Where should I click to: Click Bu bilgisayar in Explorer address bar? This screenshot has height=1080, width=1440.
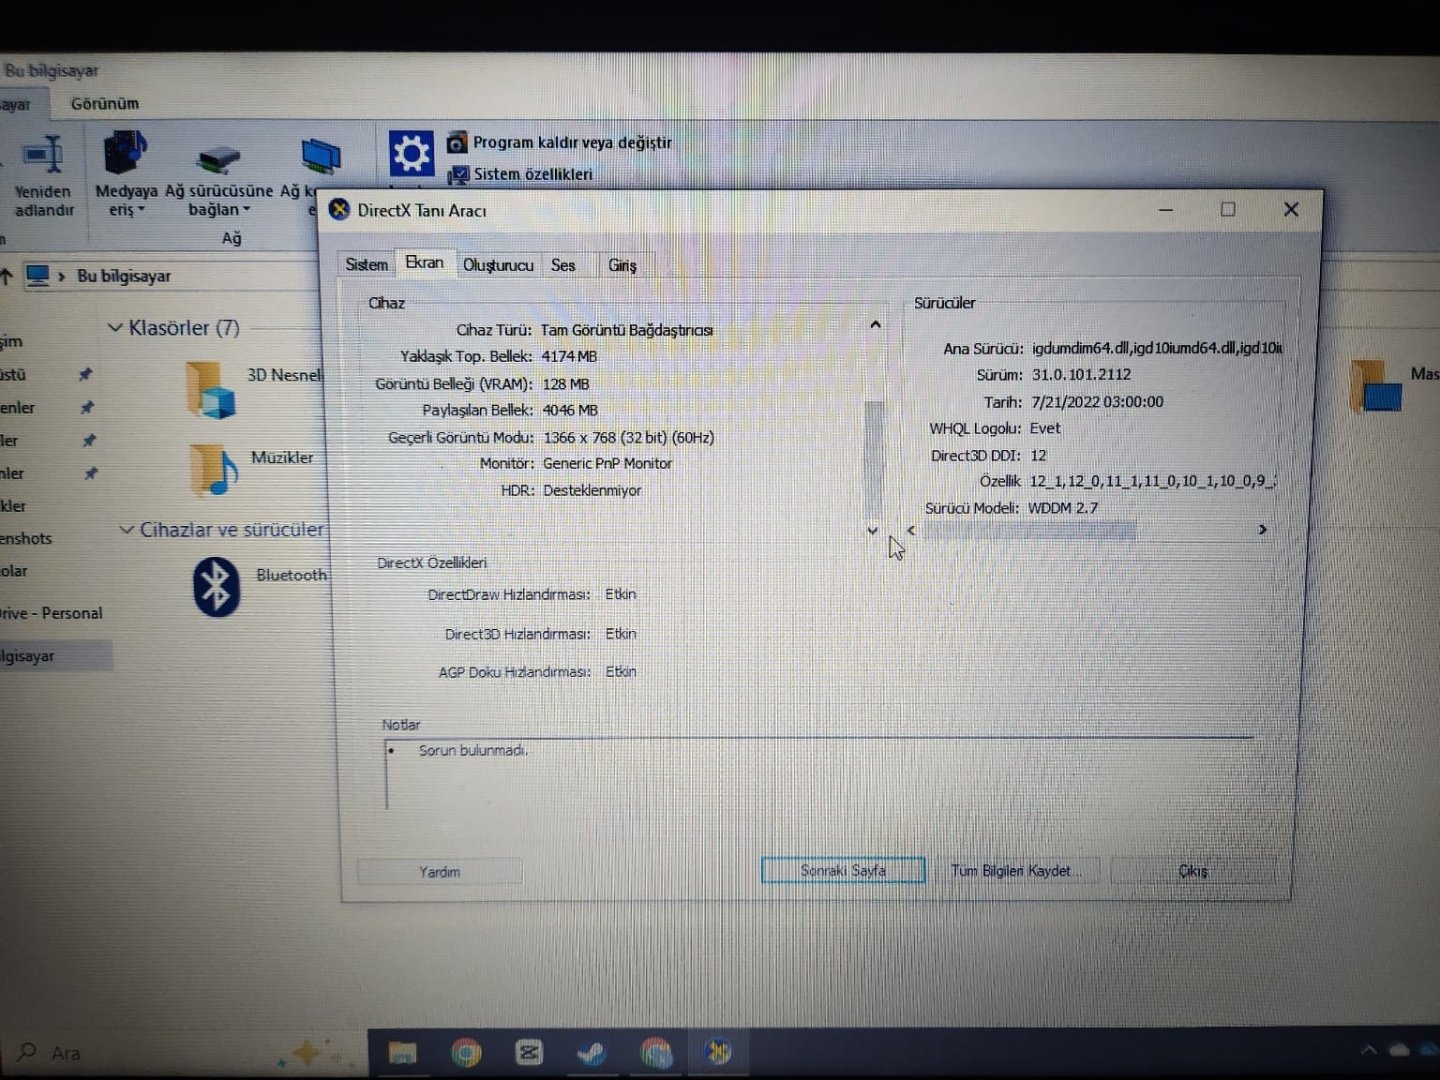click(x=124, y=276)
